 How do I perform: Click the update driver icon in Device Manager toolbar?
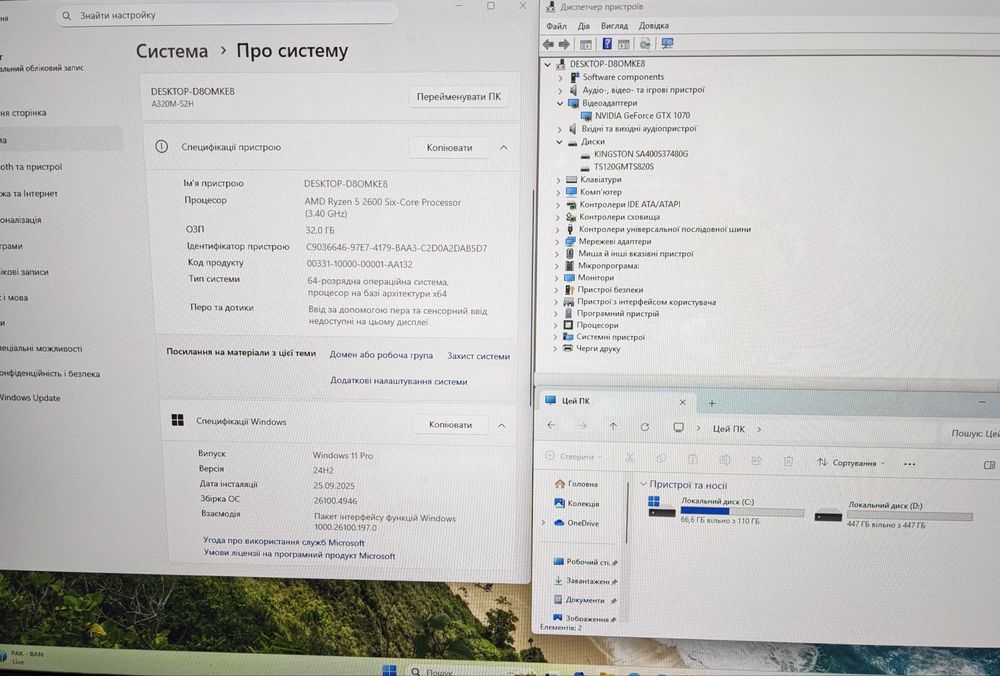click(645, 43)
